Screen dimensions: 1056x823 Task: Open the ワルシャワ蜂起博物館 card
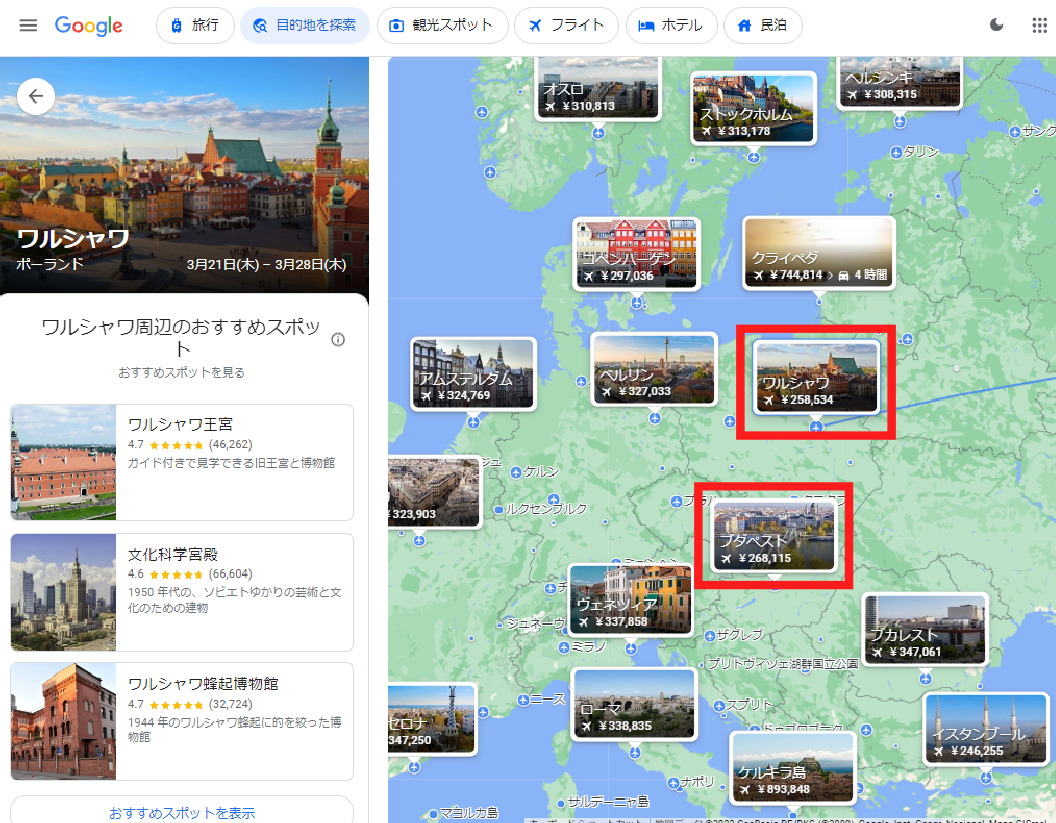tap(182, 721)
